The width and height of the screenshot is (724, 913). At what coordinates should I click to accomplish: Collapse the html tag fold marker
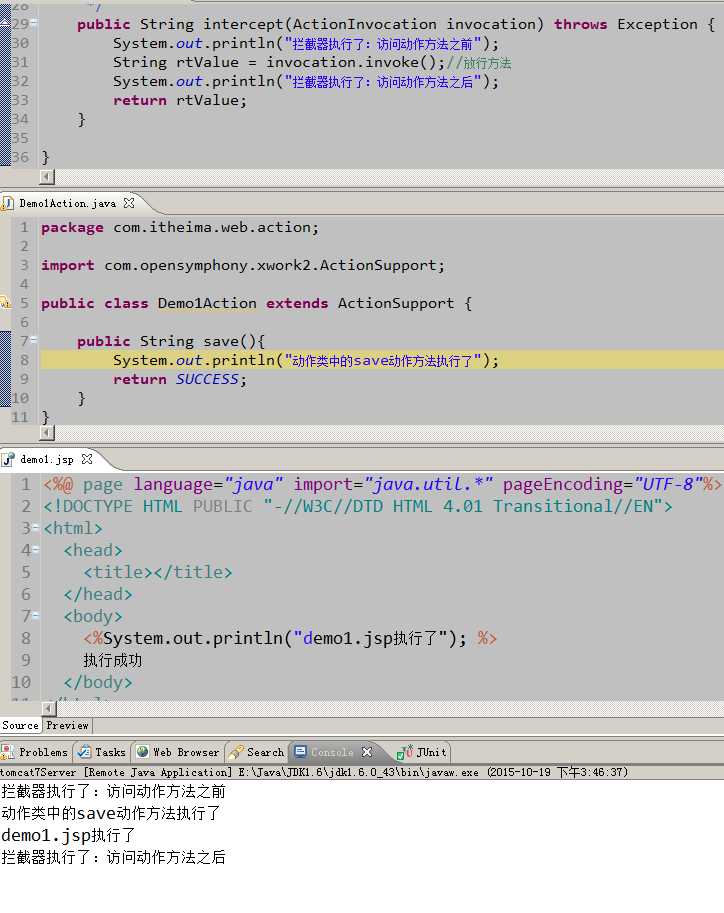tap(36, 528)
